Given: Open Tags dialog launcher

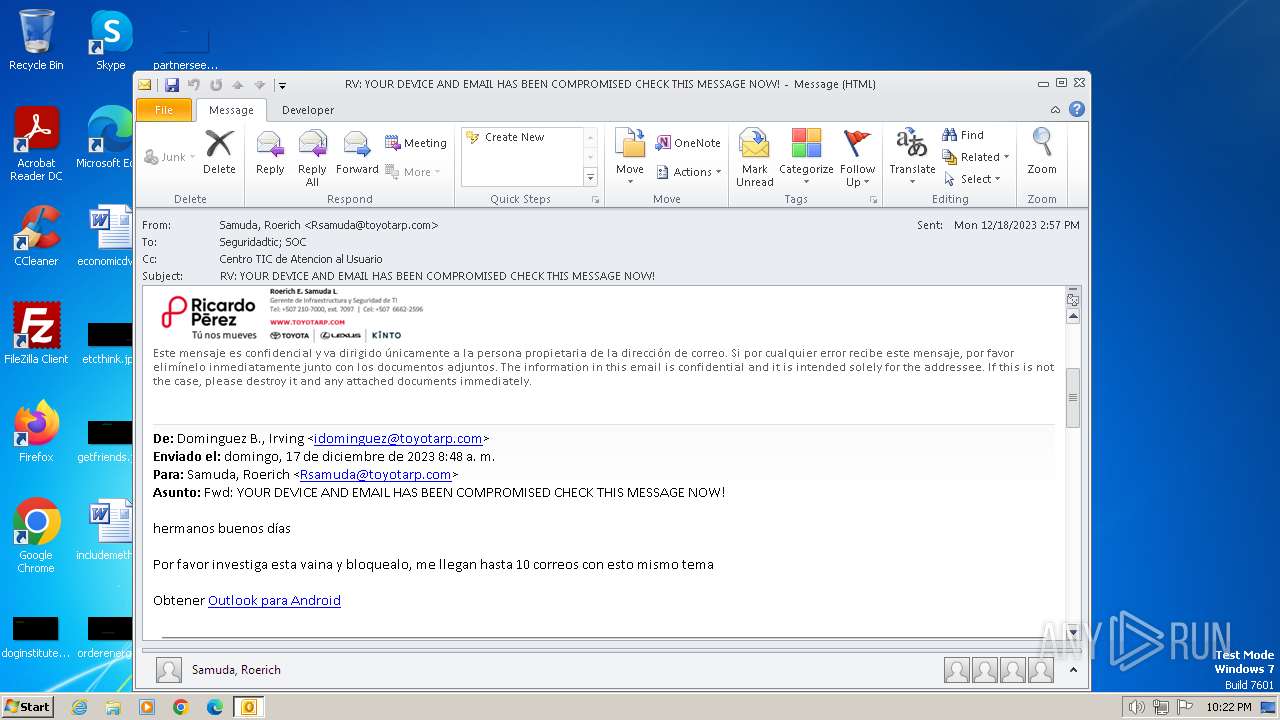Looking at the screenshot, I should click(873, 200).
